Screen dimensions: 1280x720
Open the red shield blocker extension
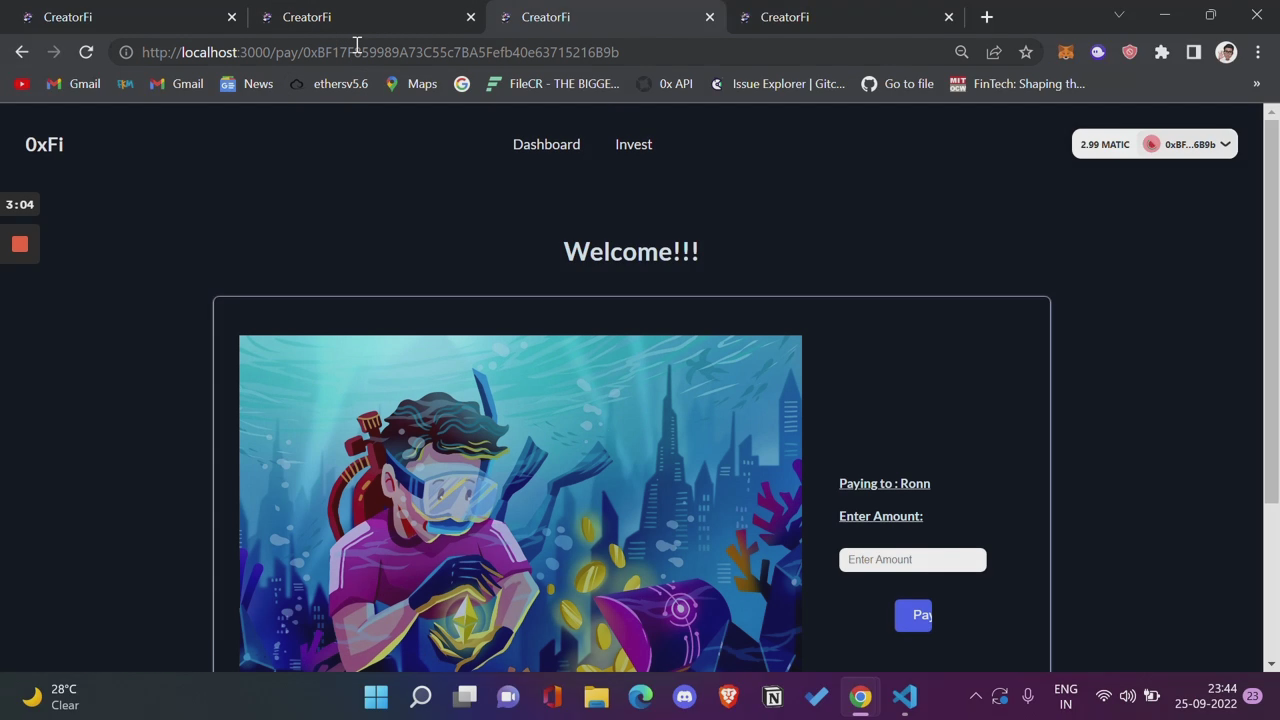(x=1130, y=52)
